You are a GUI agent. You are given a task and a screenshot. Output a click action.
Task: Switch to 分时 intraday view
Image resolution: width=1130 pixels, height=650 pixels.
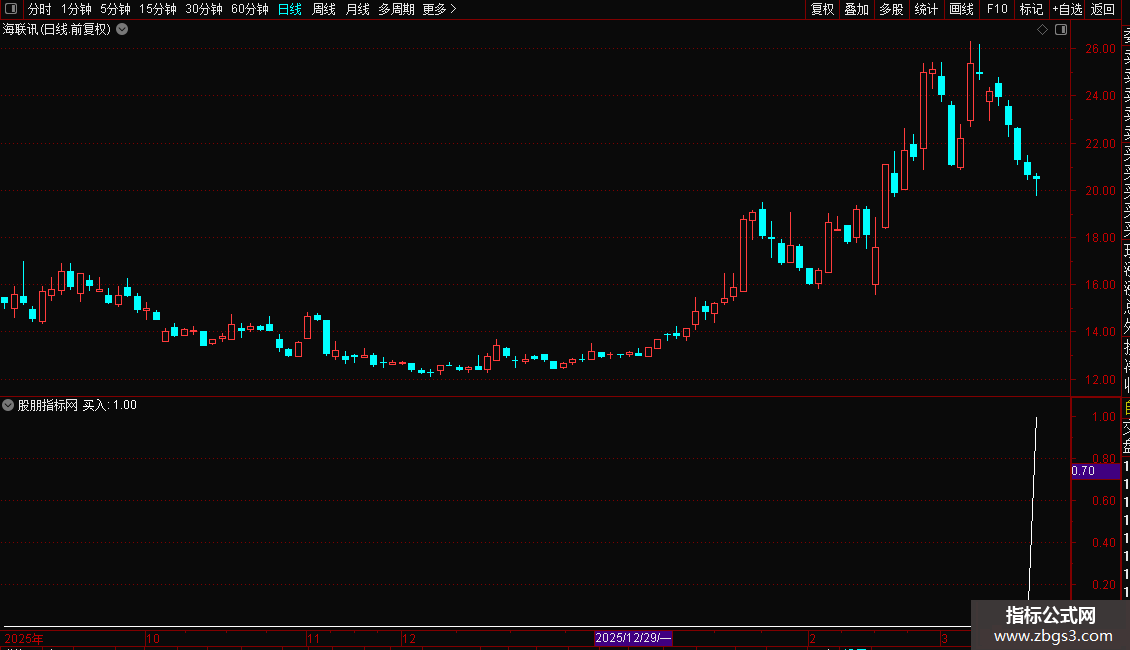pos(40,9)
